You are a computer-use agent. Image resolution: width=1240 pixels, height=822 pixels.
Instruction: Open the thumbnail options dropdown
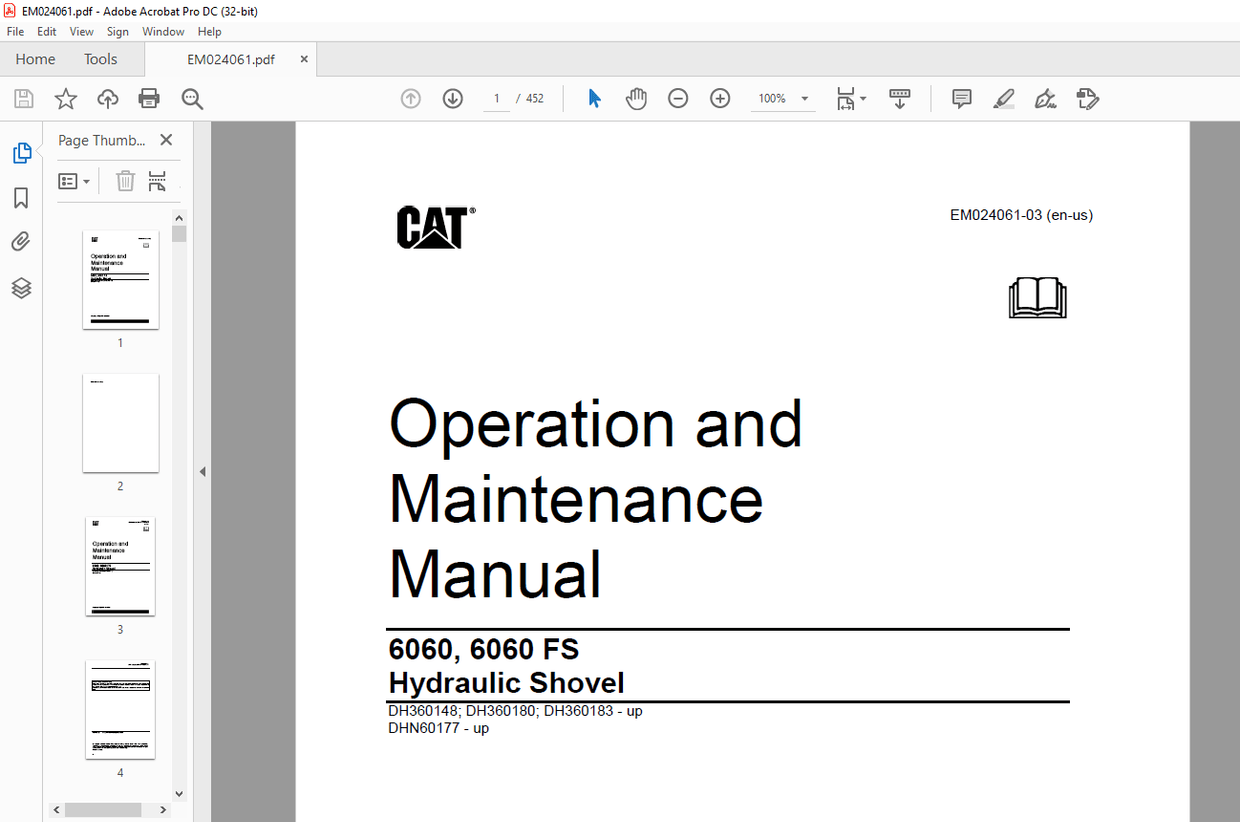(73, 181)
